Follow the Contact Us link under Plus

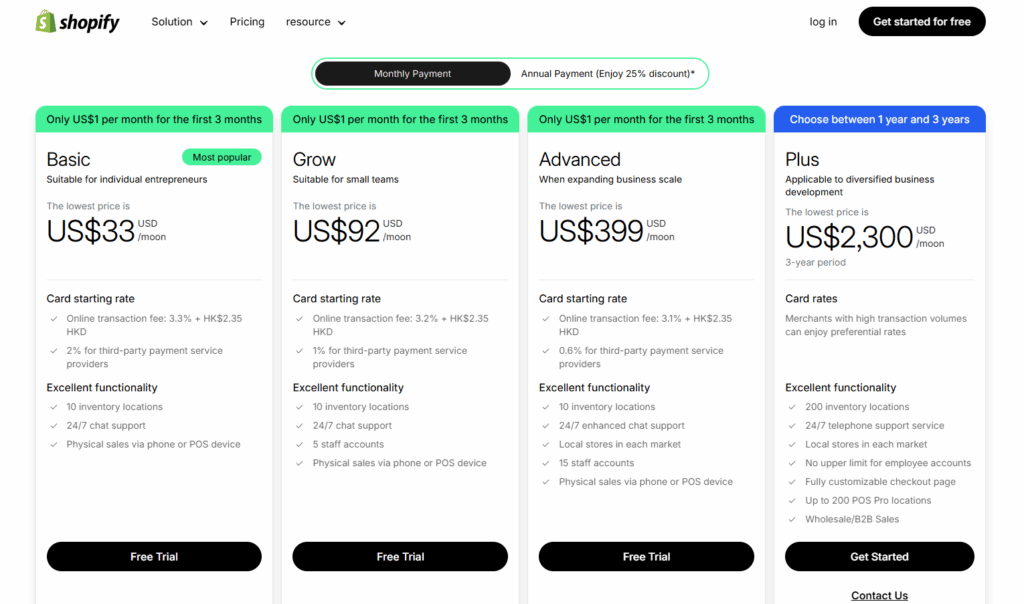click(x=879, y=596)
